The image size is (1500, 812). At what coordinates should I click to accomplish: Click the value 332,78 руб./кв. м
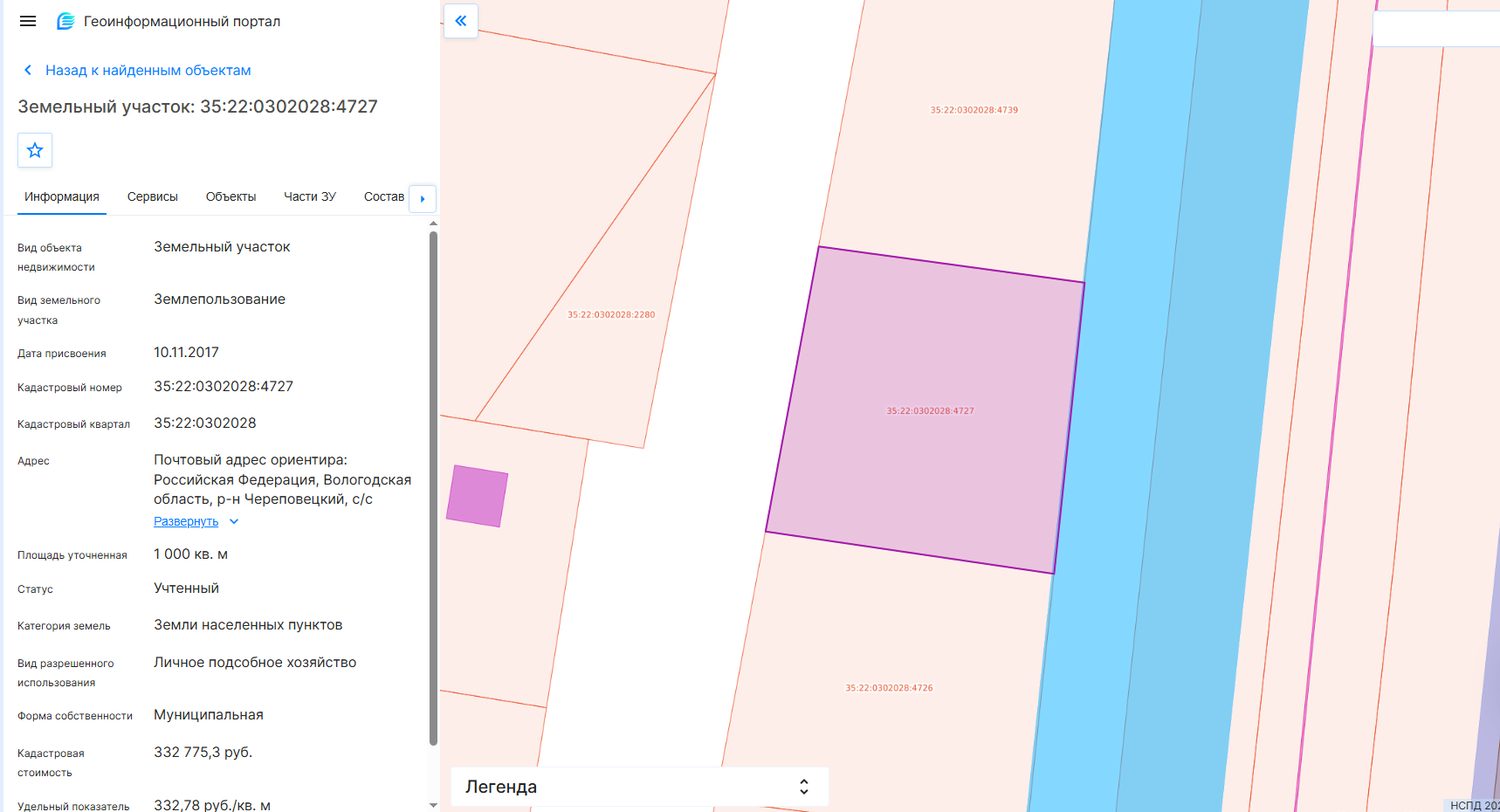212,805
